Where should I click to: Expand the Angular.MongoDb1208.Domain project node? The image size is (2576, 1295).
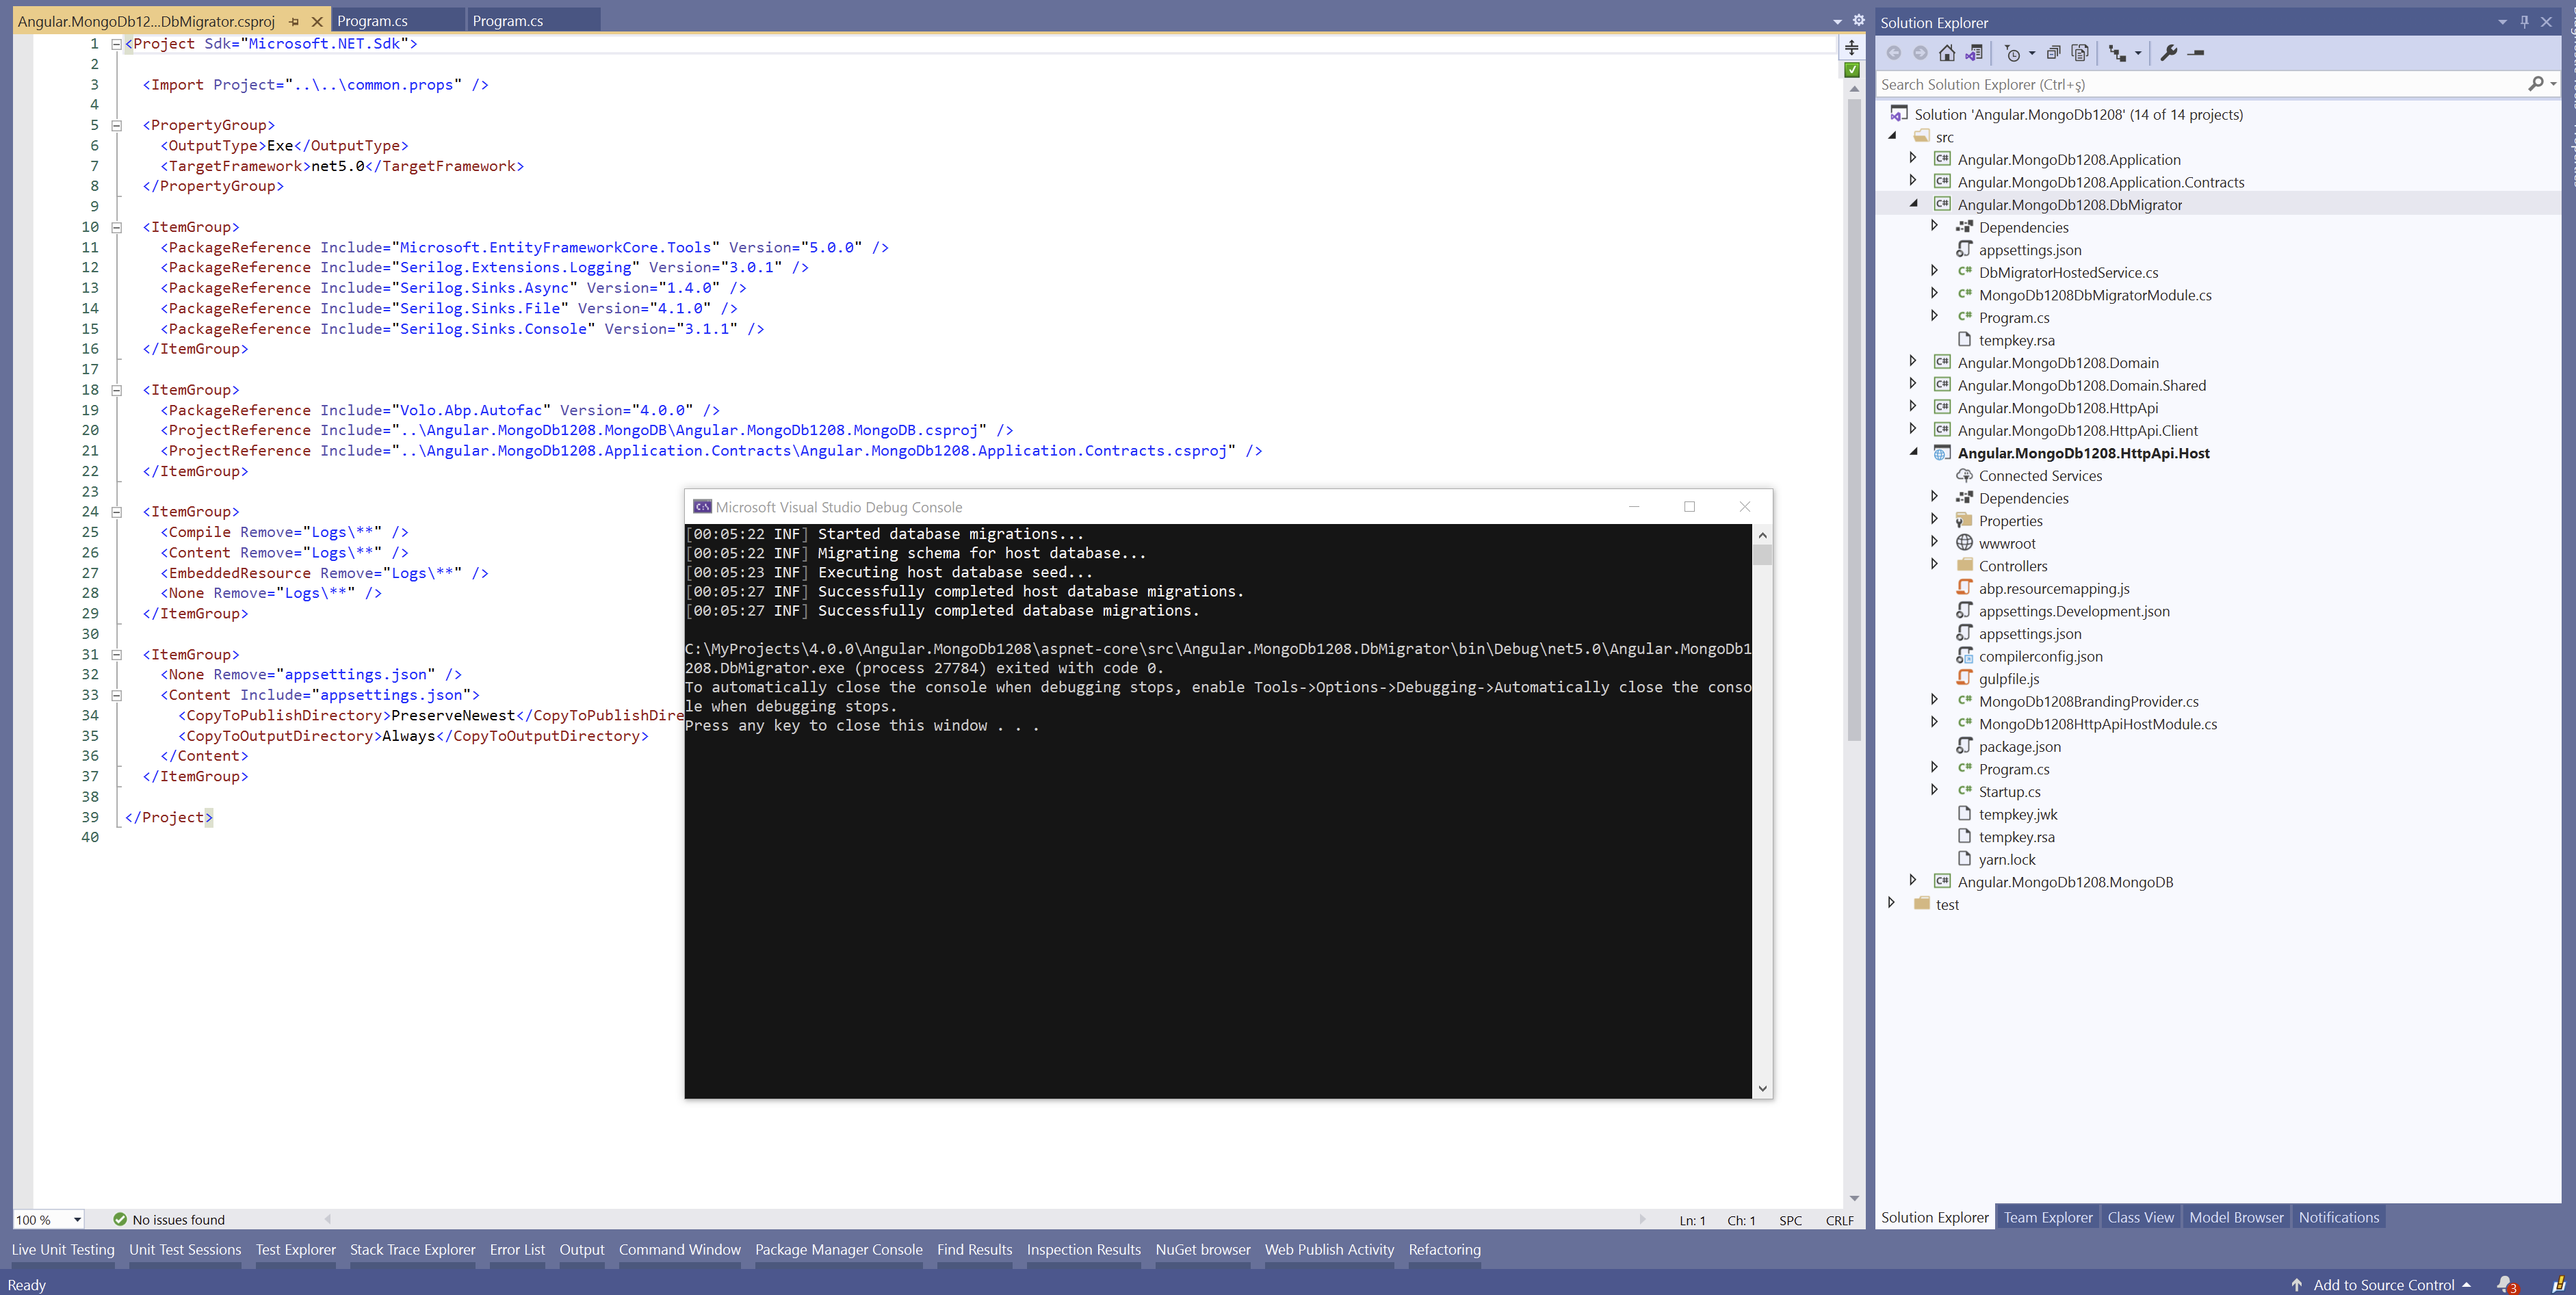pyautogui.click(x=1912, y=361)
